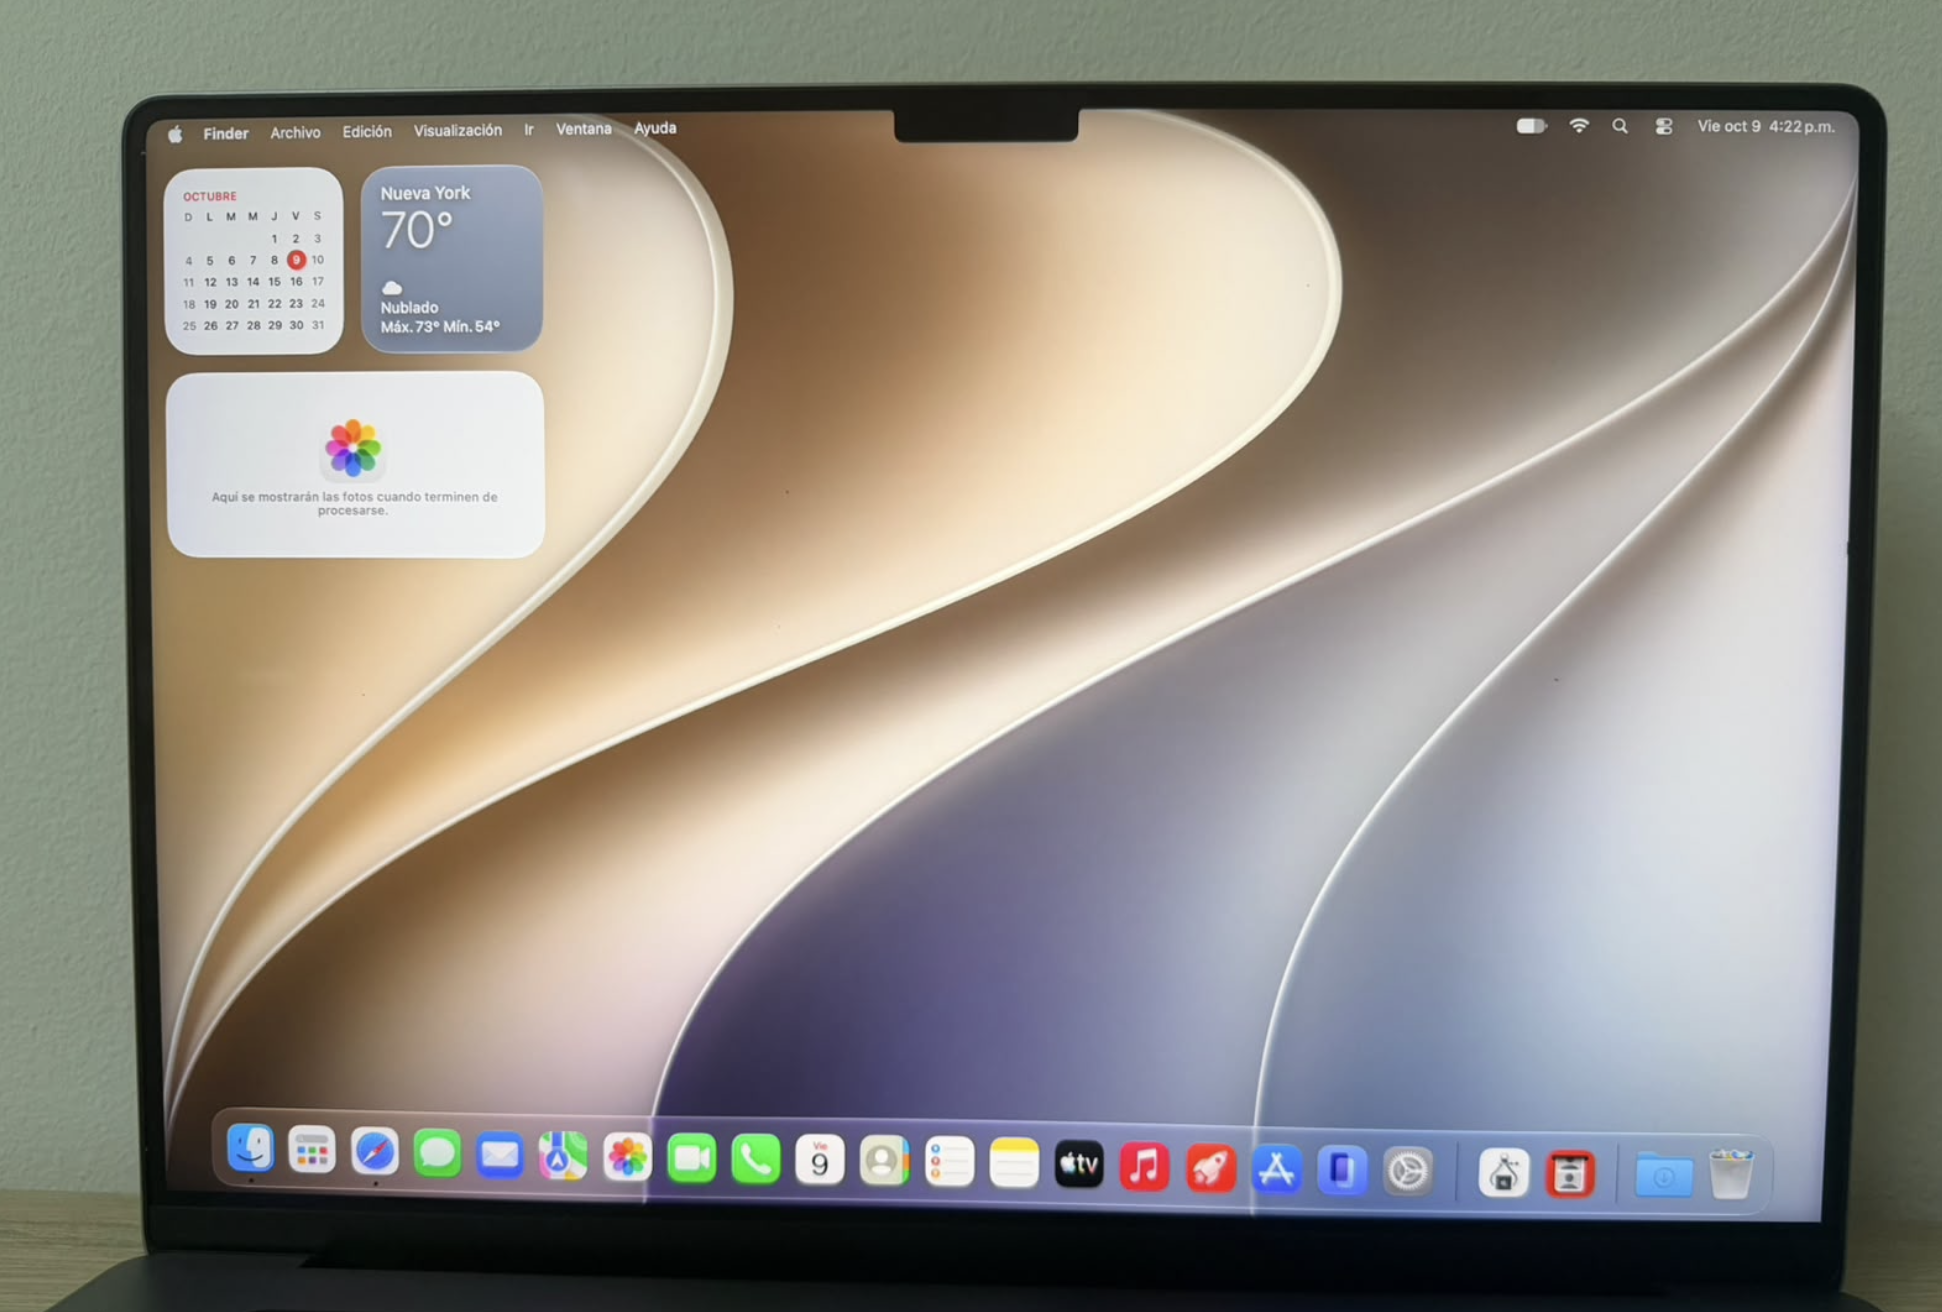Image resolution: width=1942 pixels, height=1312 pixels.
Task: Launch Safari from the Dock
Action: pos(375,1152)
